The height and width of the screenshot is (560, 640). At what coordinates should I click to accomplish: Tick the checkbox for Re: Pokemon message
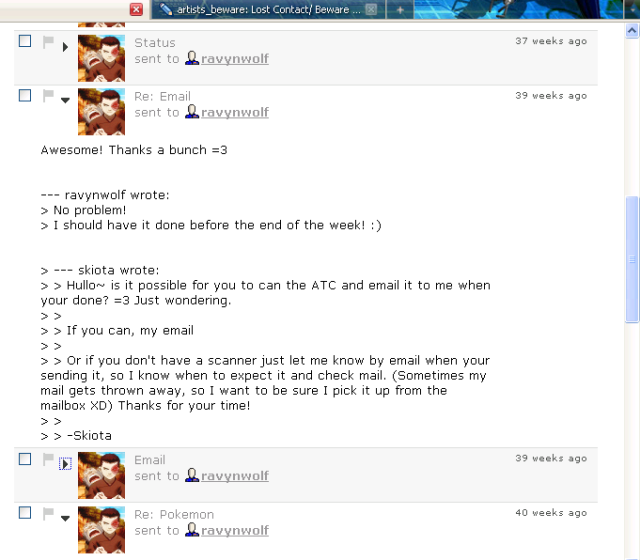click(25, 513)
